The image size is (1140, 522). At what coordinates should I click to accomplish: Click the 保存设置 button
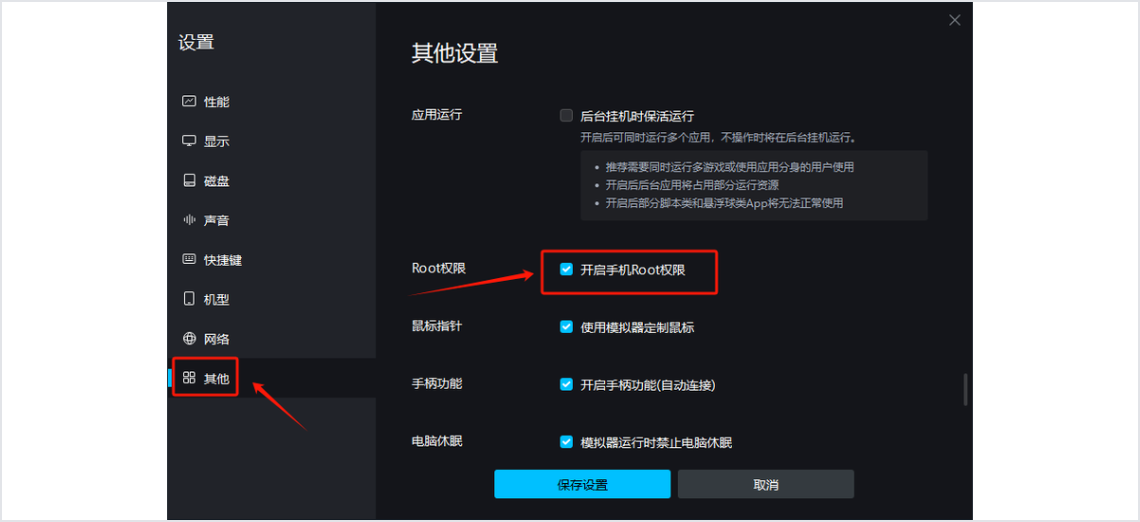(x=582, y=484)
